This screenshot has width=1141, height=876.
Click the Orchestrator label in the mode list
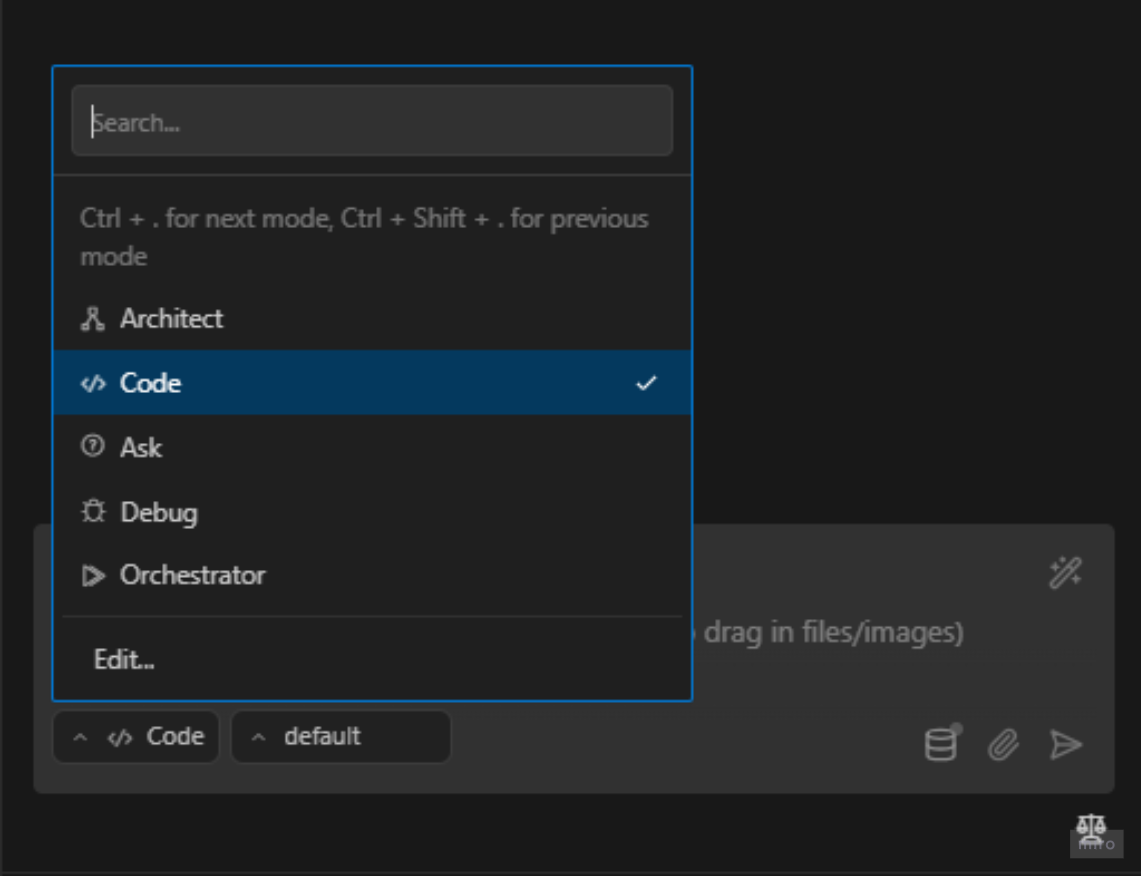pos(192,576)
